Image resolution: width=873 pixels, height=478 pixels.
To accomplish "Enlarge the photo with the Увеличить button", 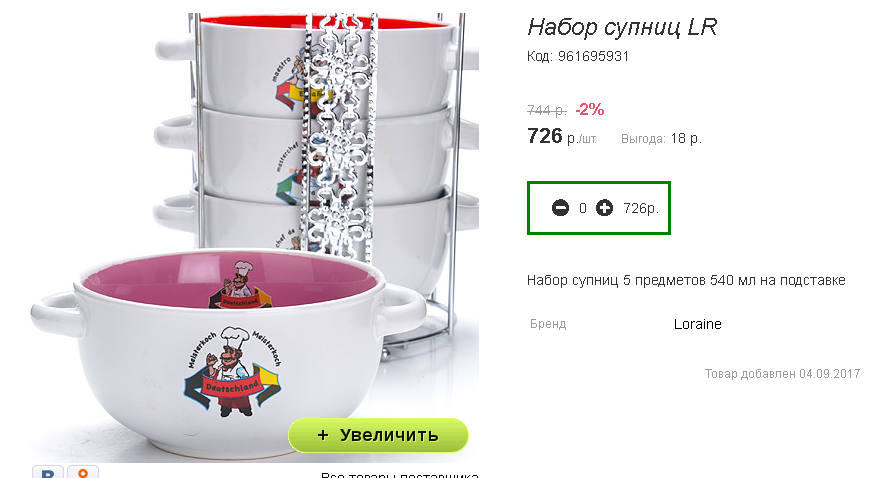I will click(x=378, y=435).
